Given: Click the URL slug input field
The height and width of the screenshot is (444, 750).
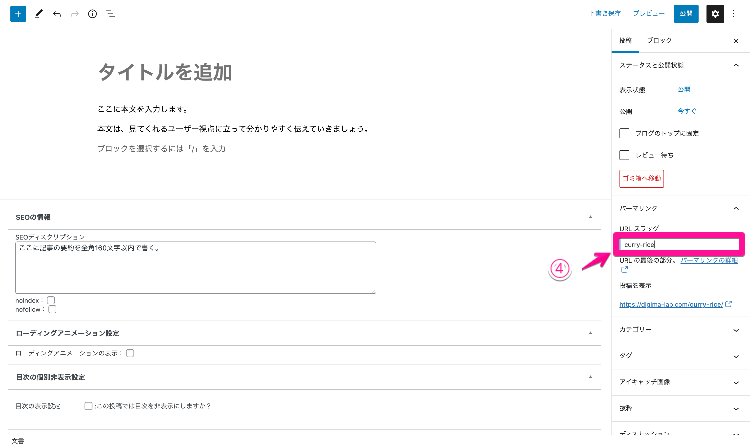Looking at the screenshot, I should (679, 244).
